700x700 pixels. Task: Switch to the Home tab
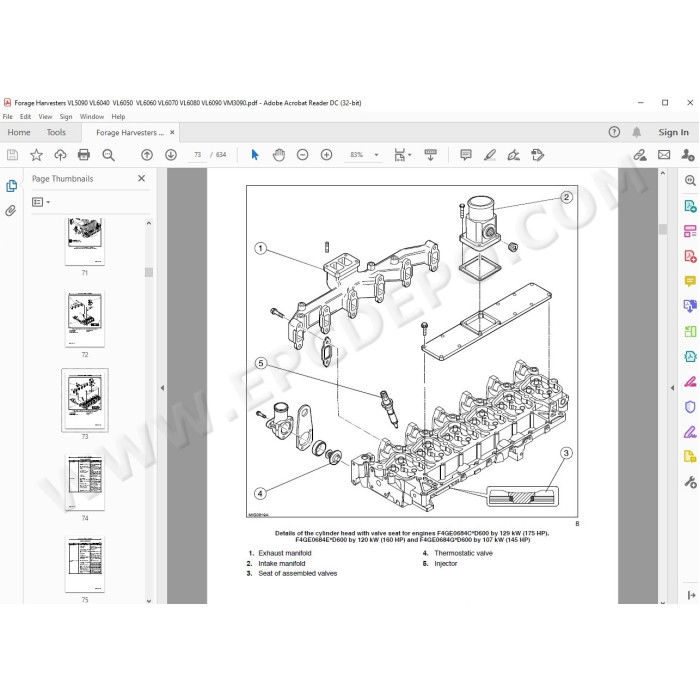pyautogui.click(x=19, y=132)
